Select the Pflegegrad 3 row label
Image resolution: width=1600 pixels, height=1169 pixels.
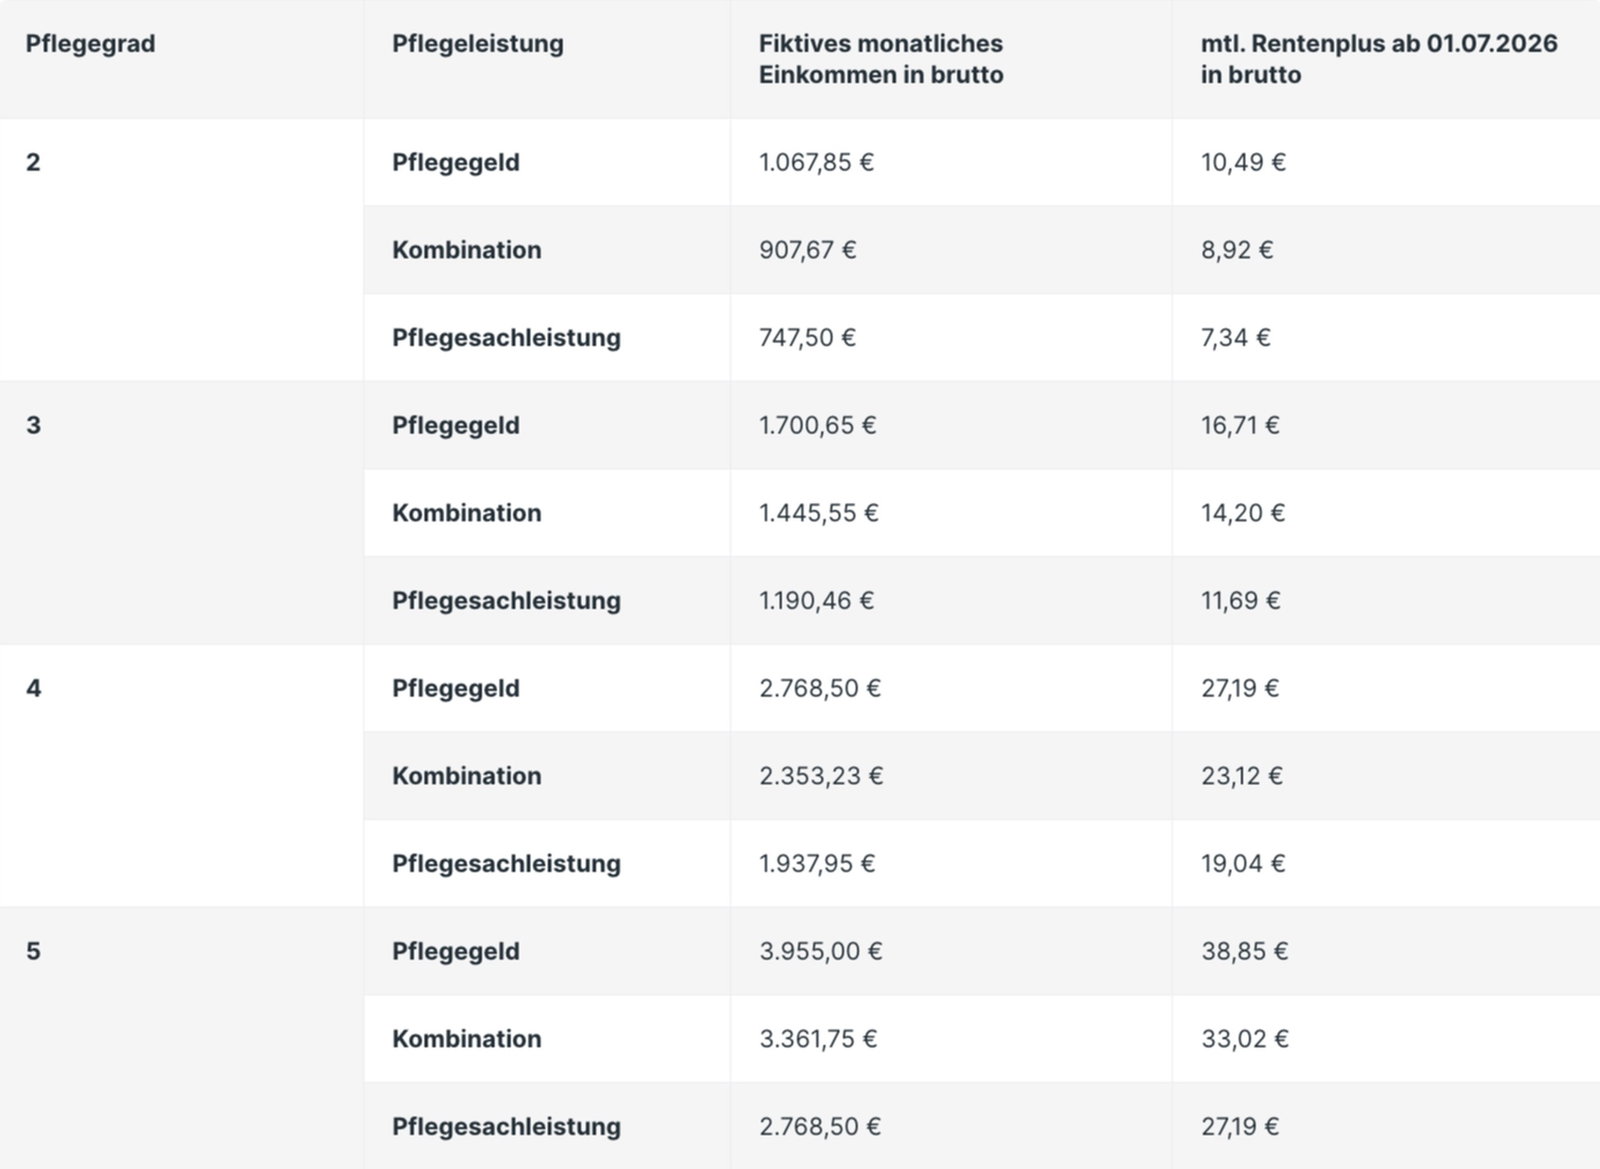[x=33, y=425]
